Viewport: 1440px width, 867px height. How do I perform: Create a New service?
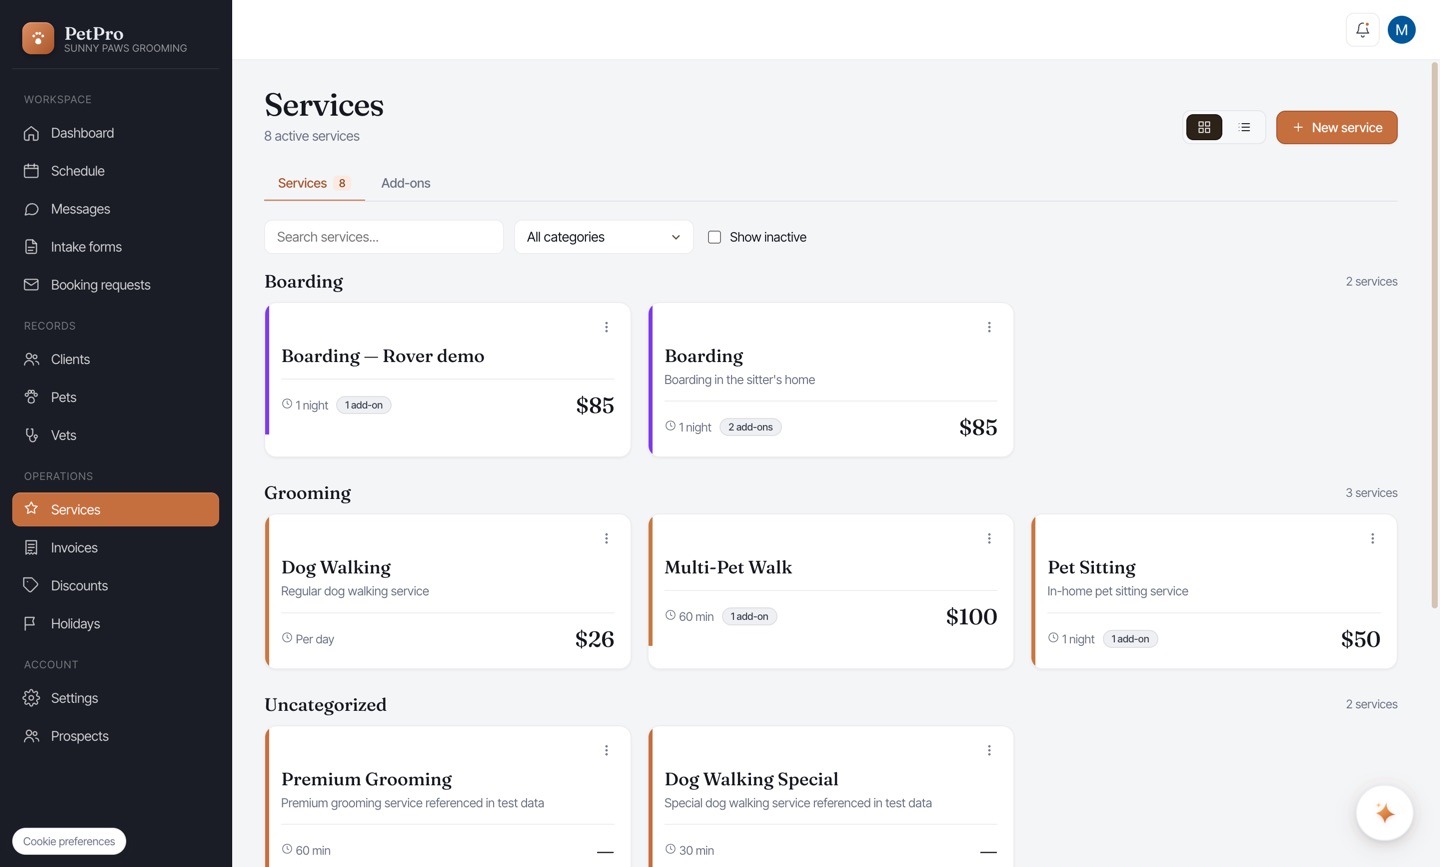point(1336,127)
